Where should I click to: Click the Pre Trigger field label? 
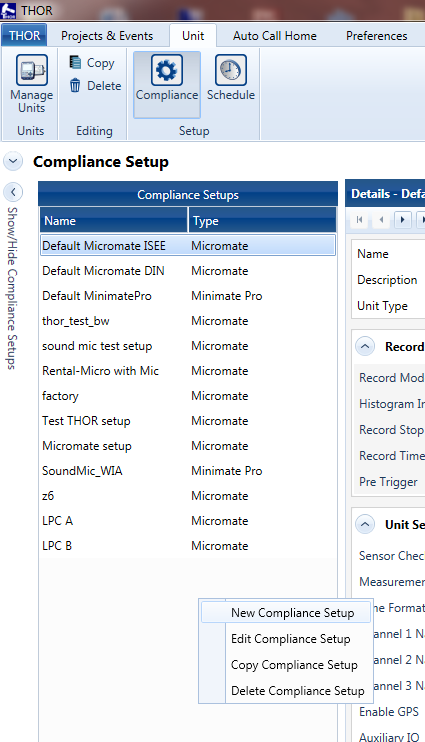tap(388, 482)
